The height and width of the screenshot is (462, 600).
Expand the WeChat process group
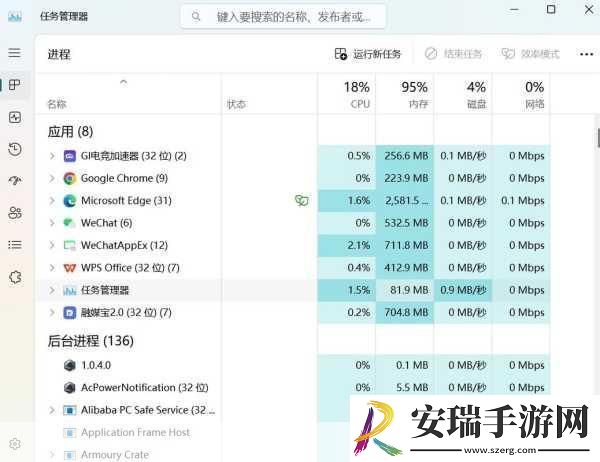click(52, 223)
